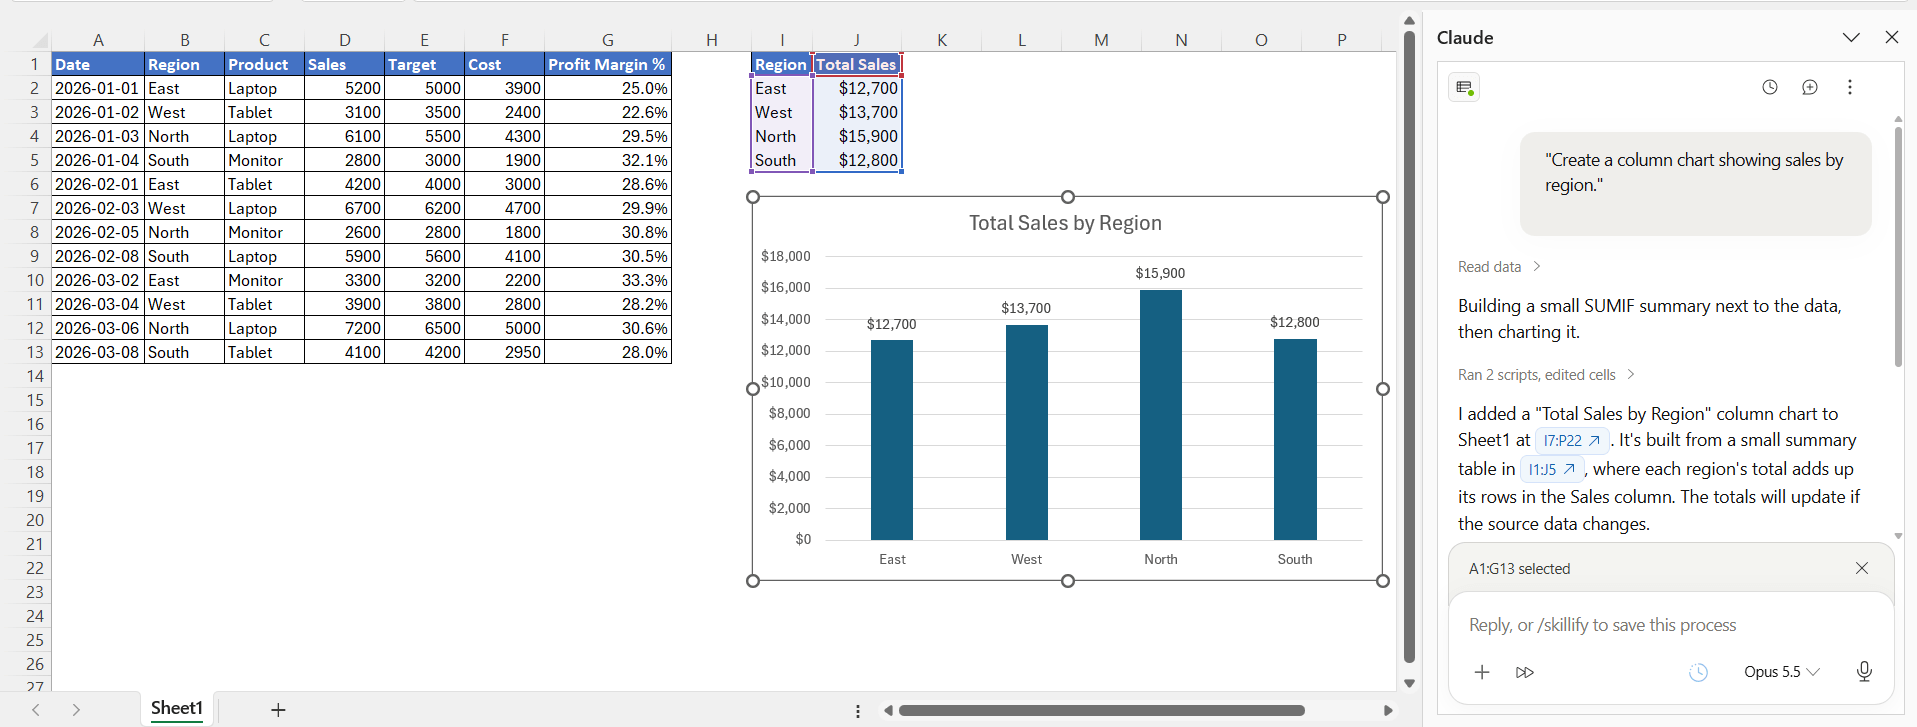The width and height of the screenshot is (1917, 727).
Task: Add a new sheet with plus icon
Action: pos(278,709)
